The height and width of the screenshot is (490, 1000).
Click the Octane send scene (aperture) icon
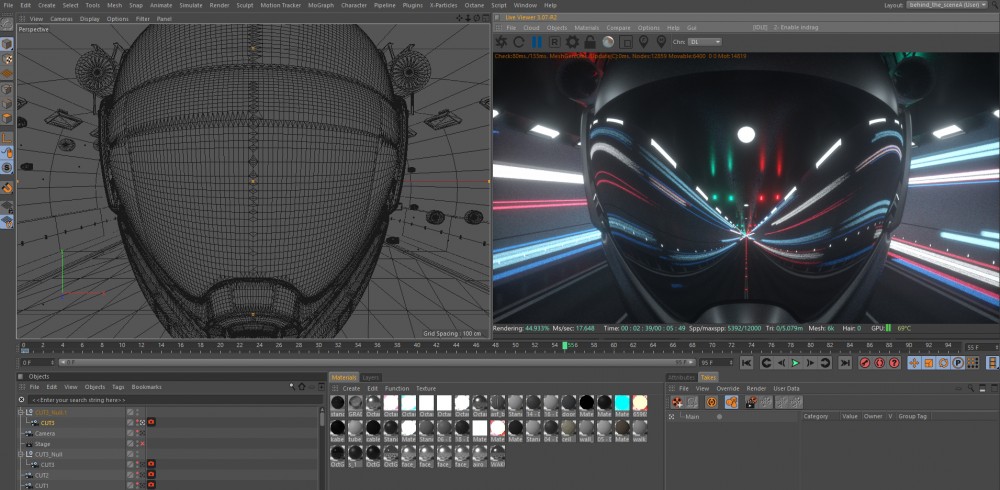501,41
